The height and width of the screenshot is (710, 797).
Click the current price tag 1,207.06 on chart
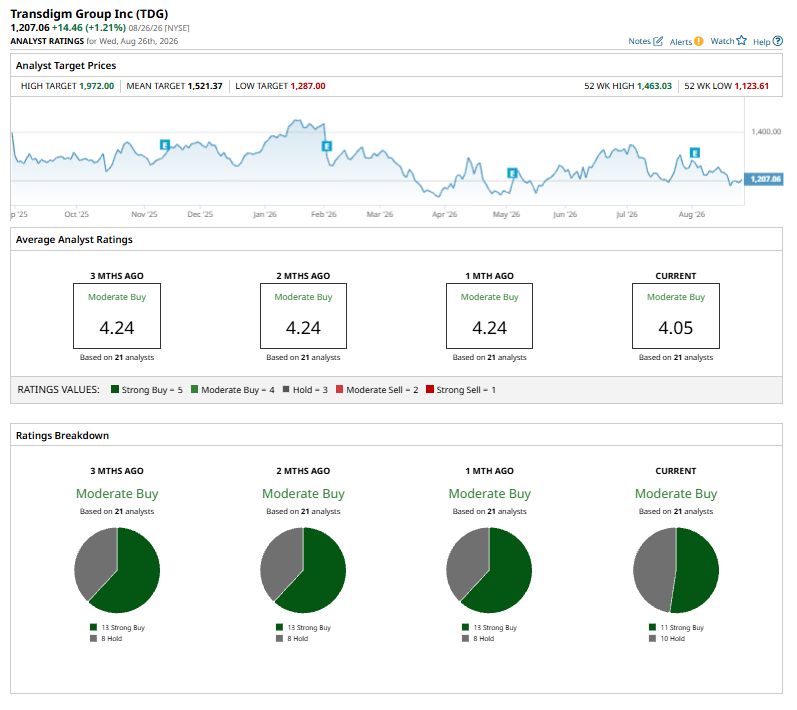763,179
